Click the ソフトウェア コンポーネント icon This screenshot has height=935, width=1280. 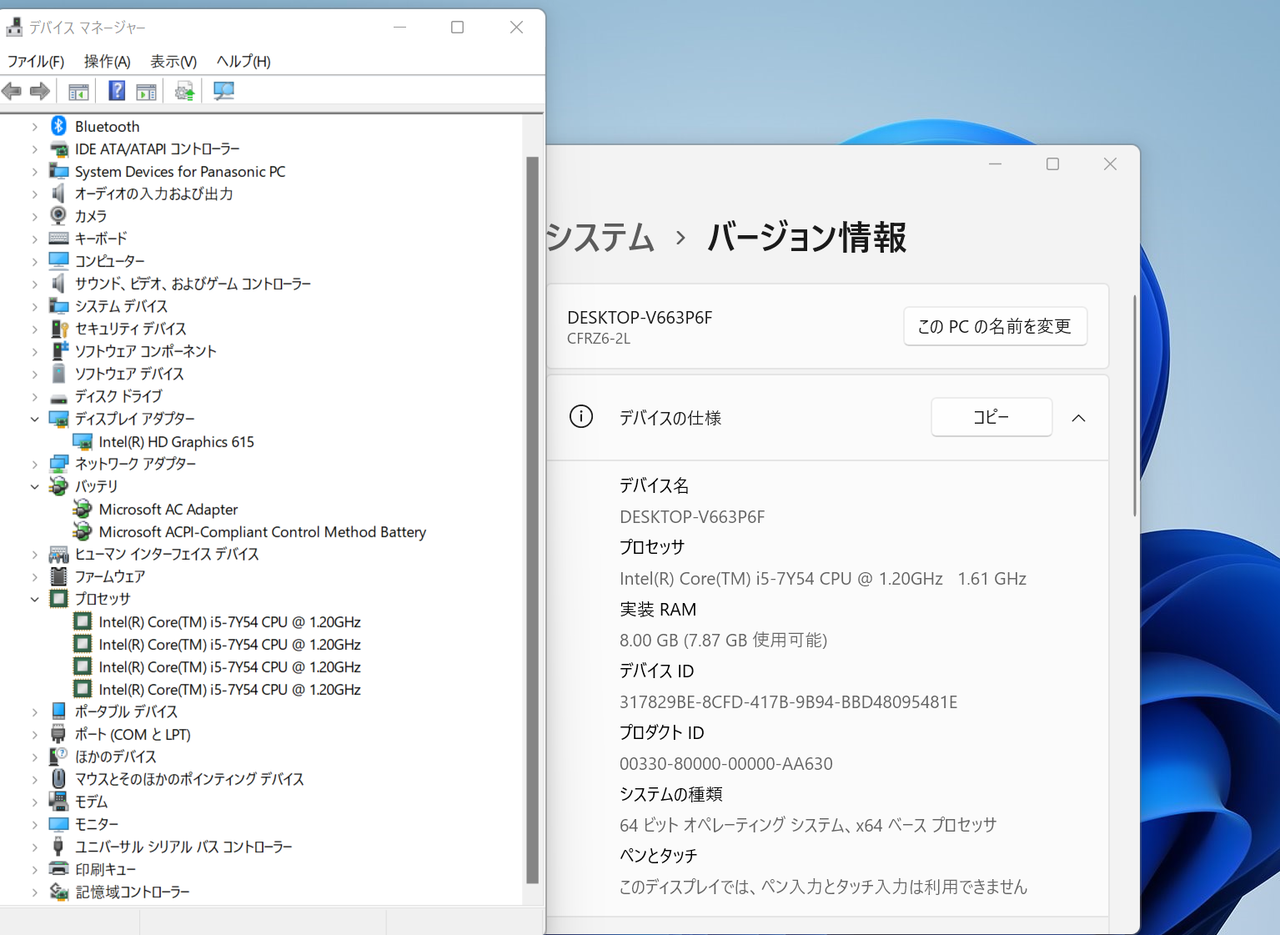pos(58,351)
